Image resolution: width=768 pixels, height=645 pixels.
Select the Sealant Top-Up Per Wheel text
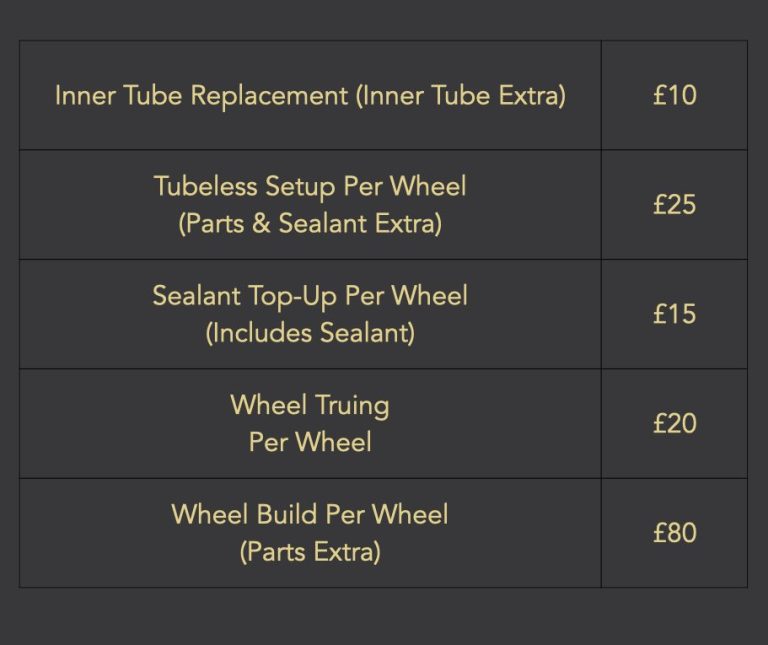310,296
